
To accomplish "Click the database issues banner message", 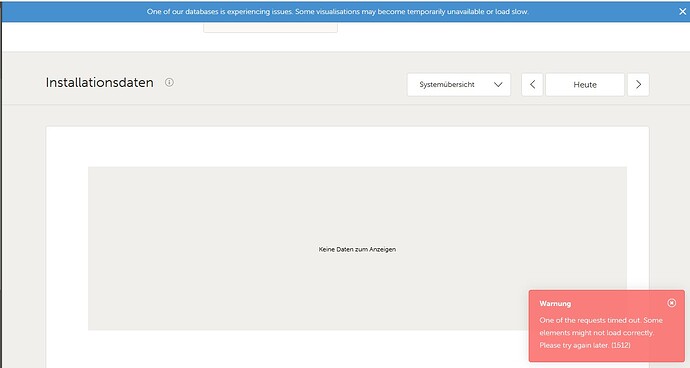I will tap(338, 12).
